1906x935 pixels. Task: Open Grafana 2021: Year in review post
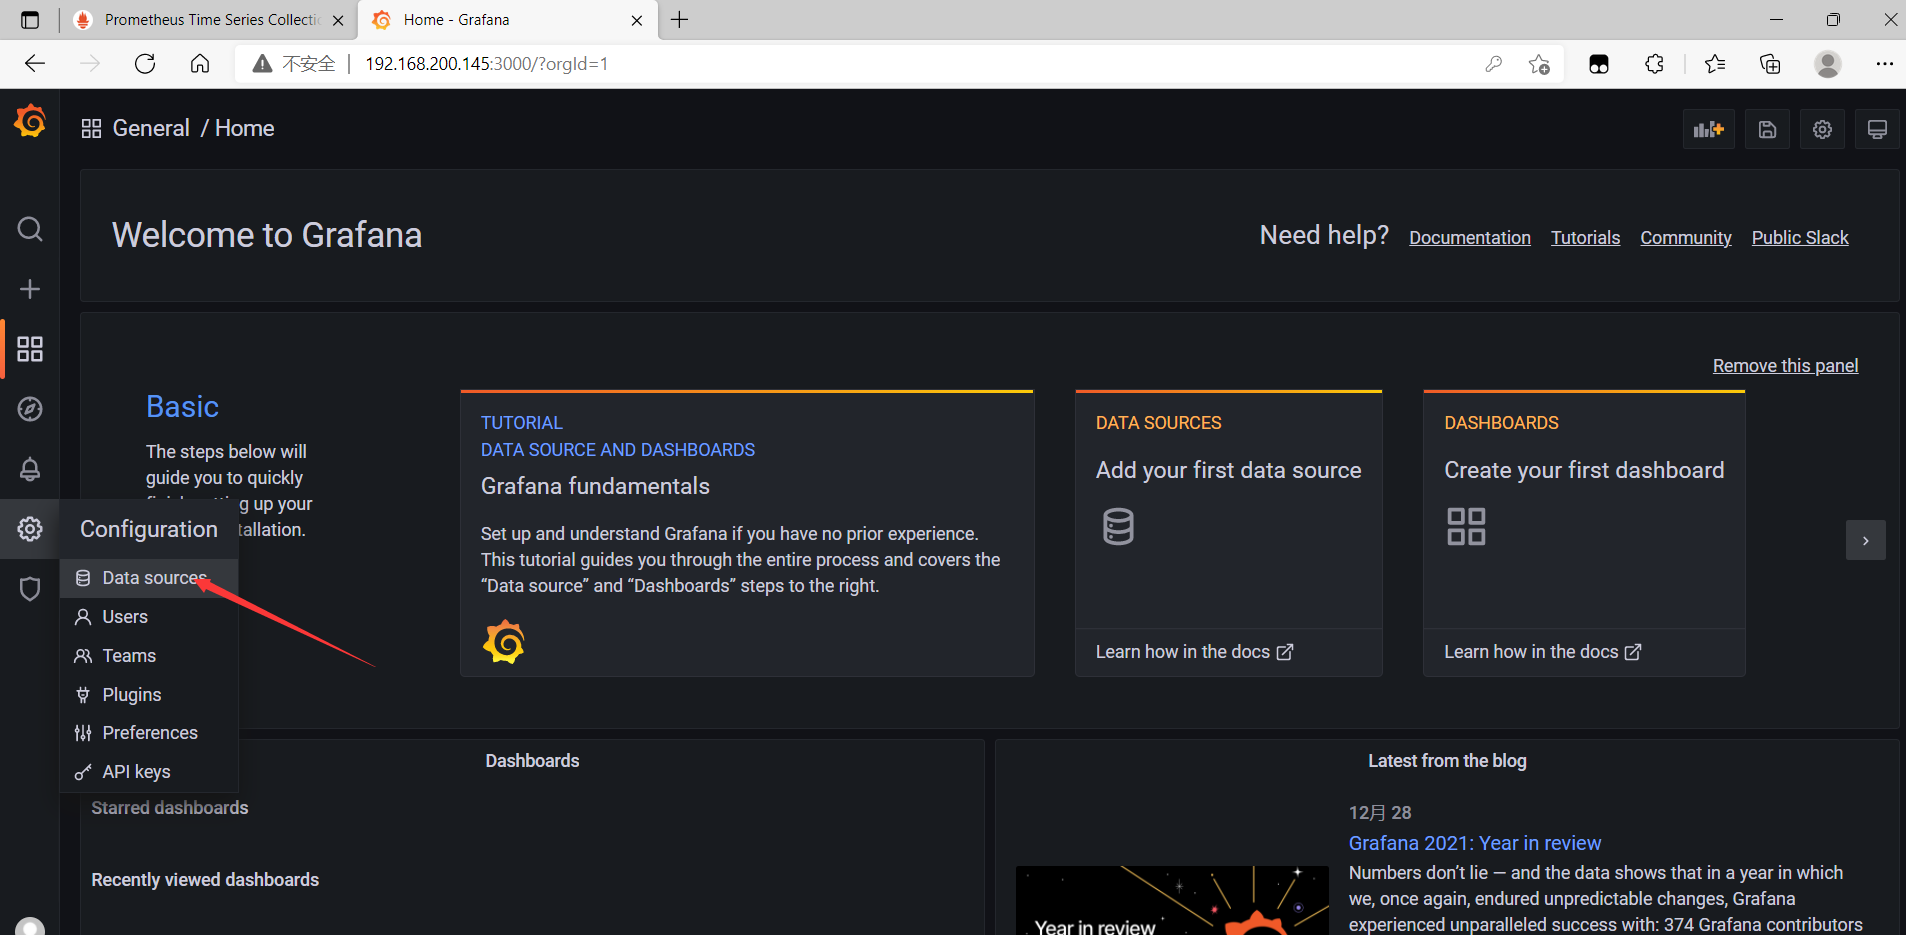pyautogui.click(x=1474, y=843)
